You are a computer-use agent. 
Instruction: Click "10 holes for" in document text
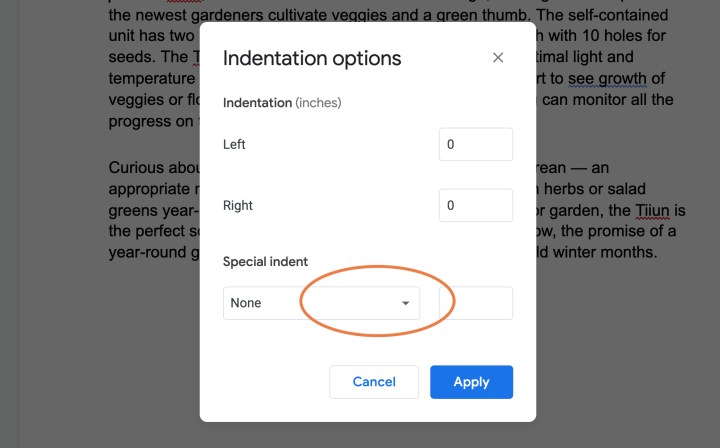[x=612, y=36]
